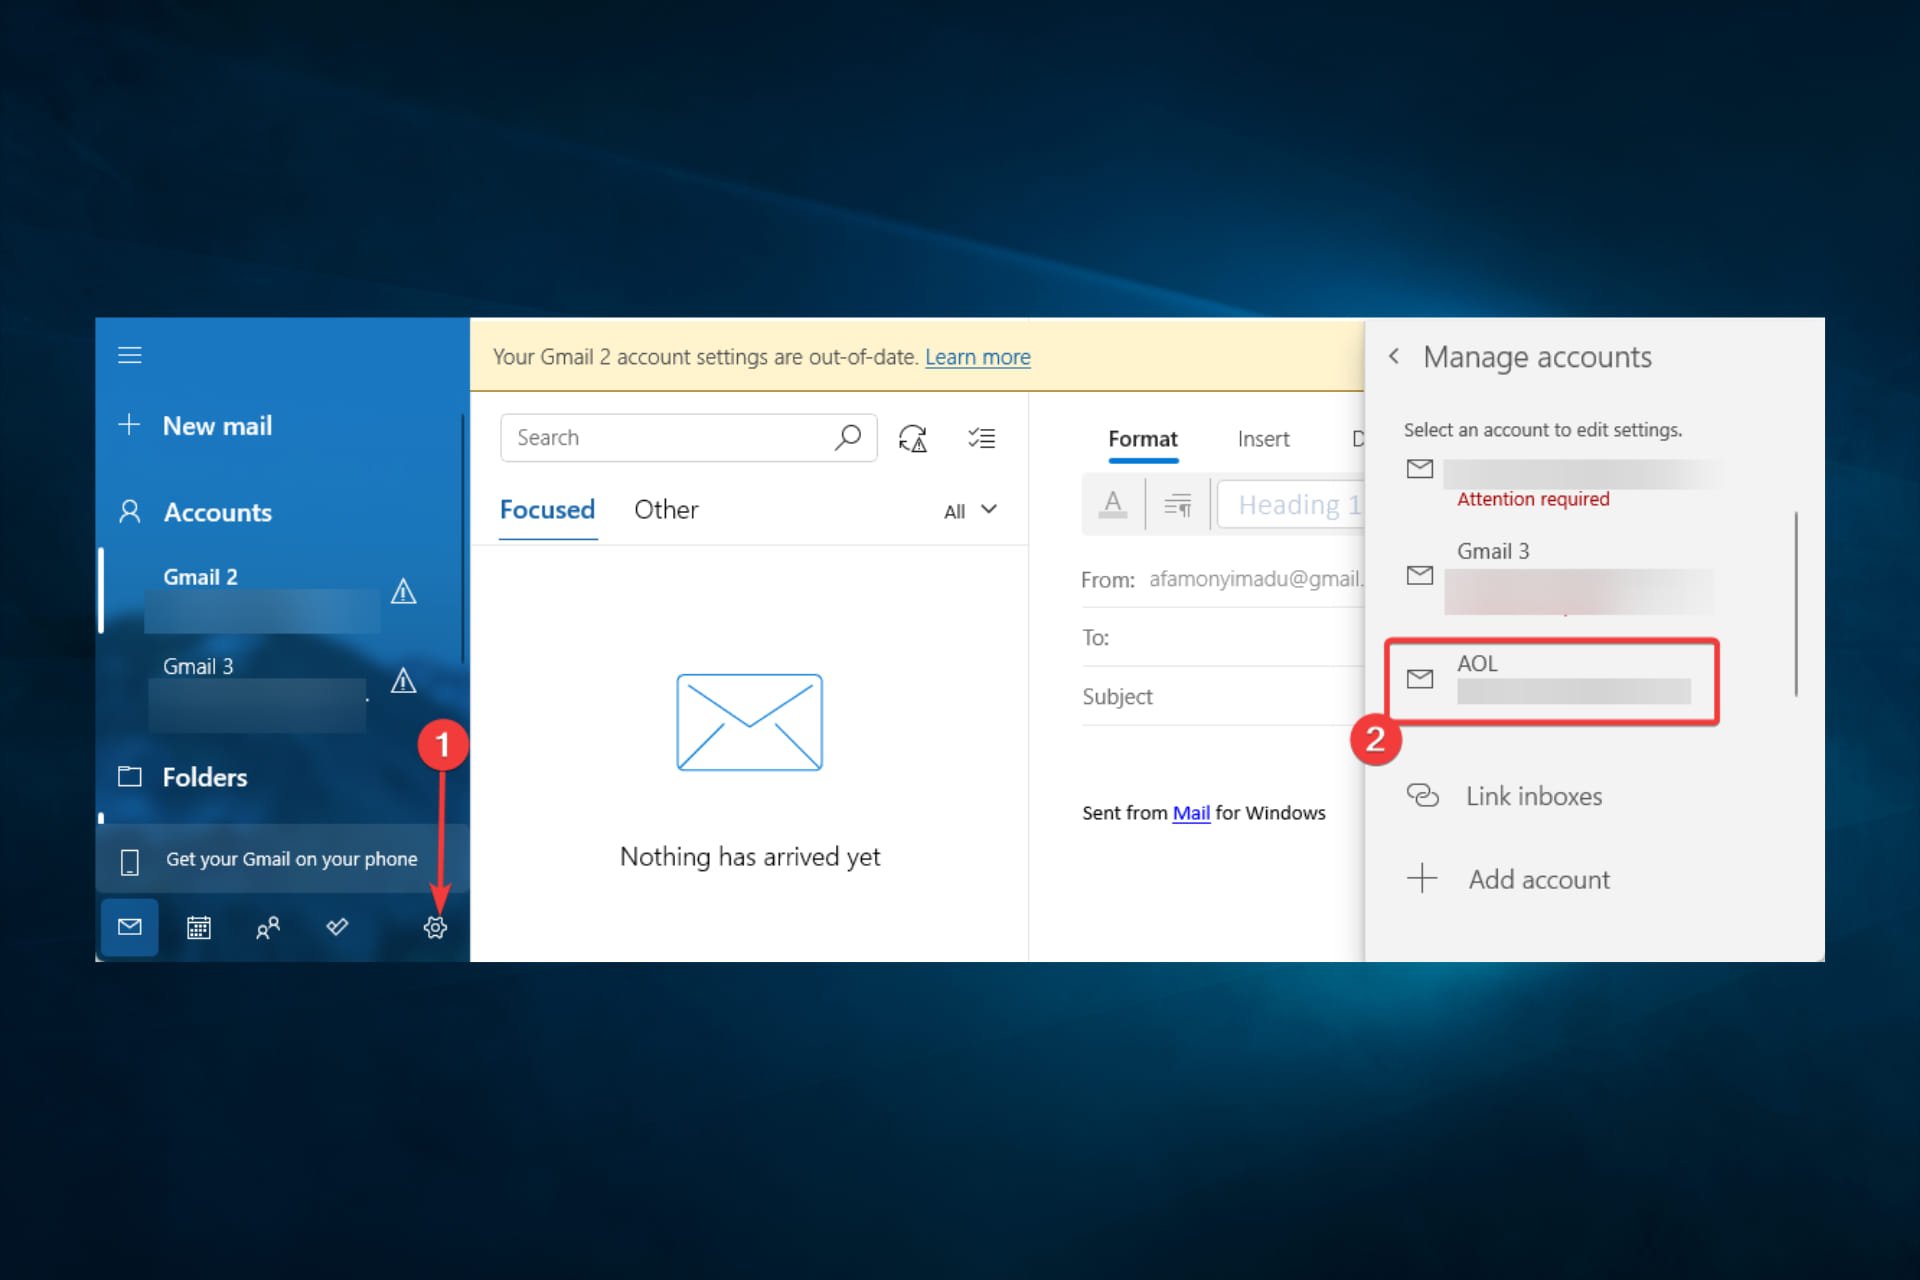Enter selection mode list icon

click(981, 438)
